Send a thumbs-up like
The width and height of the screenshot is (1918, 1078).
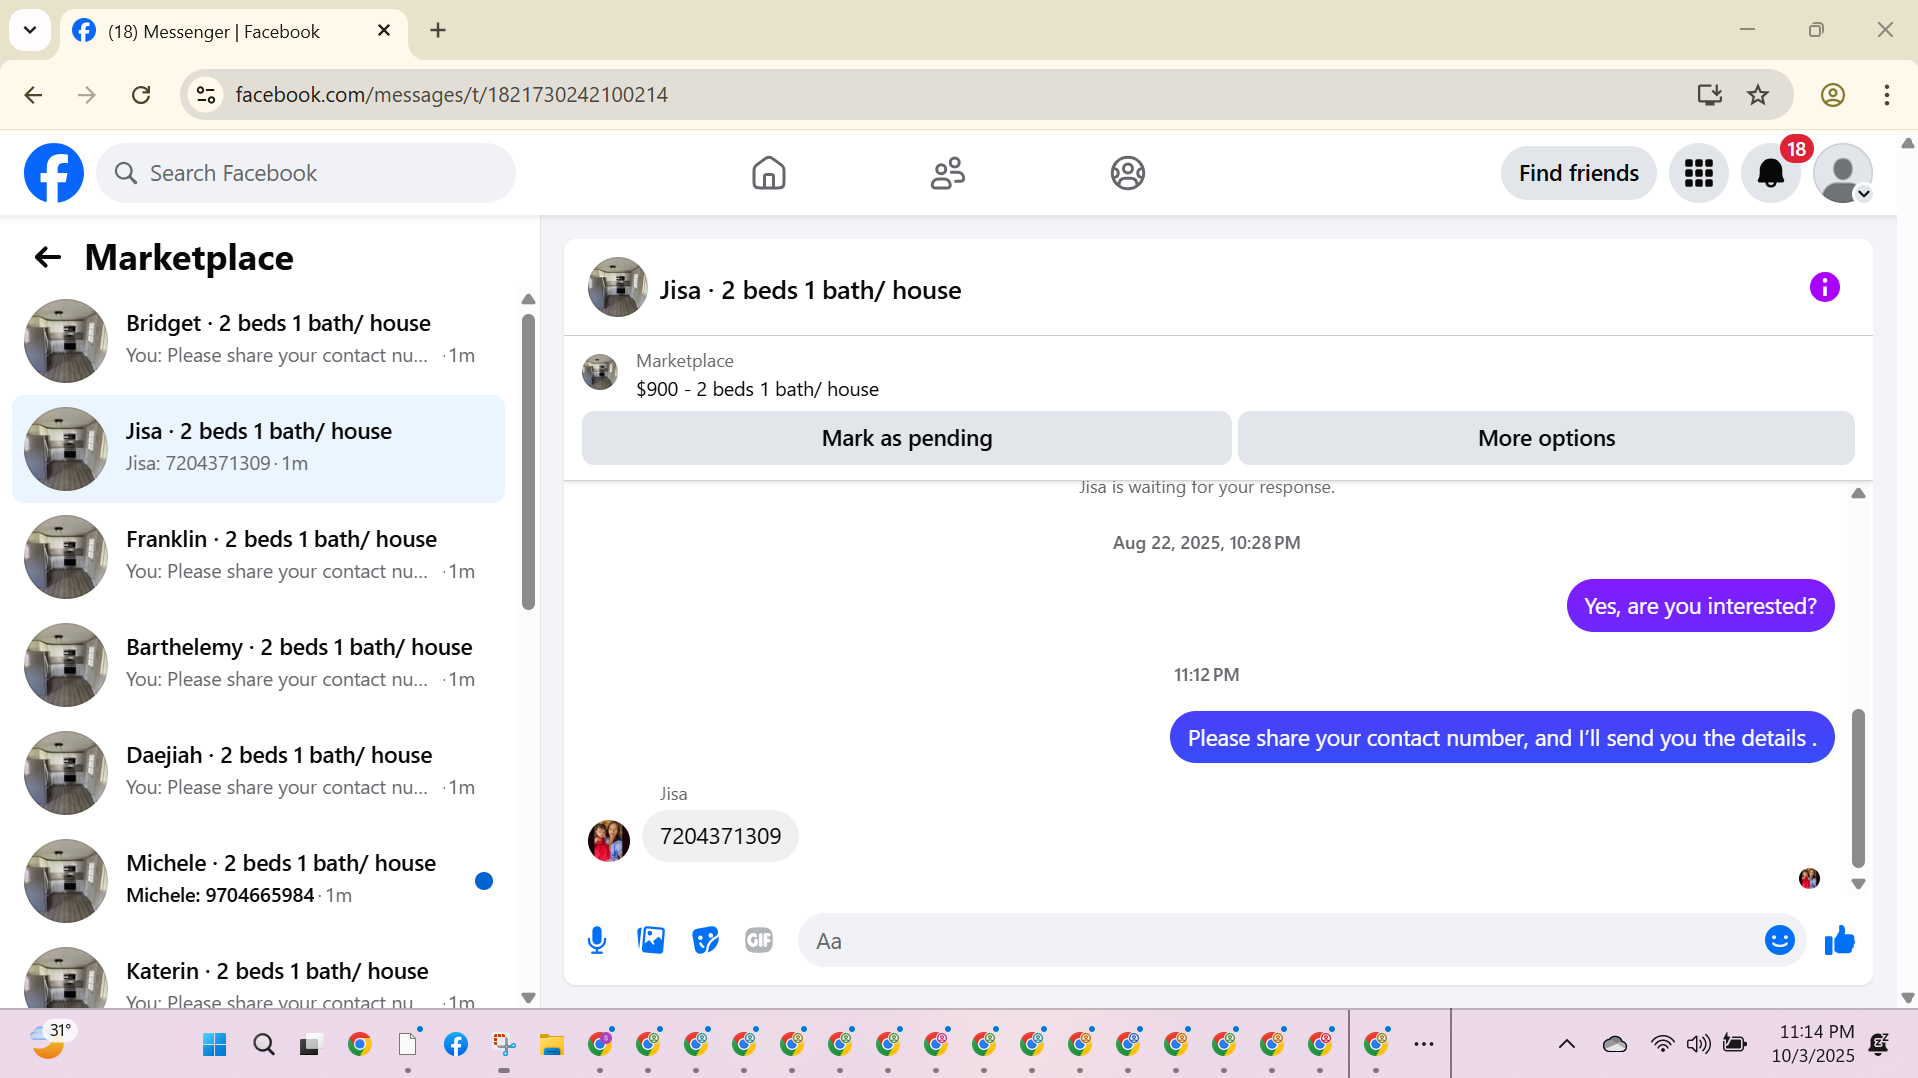pyautogui.click(x=1839, y=940)
